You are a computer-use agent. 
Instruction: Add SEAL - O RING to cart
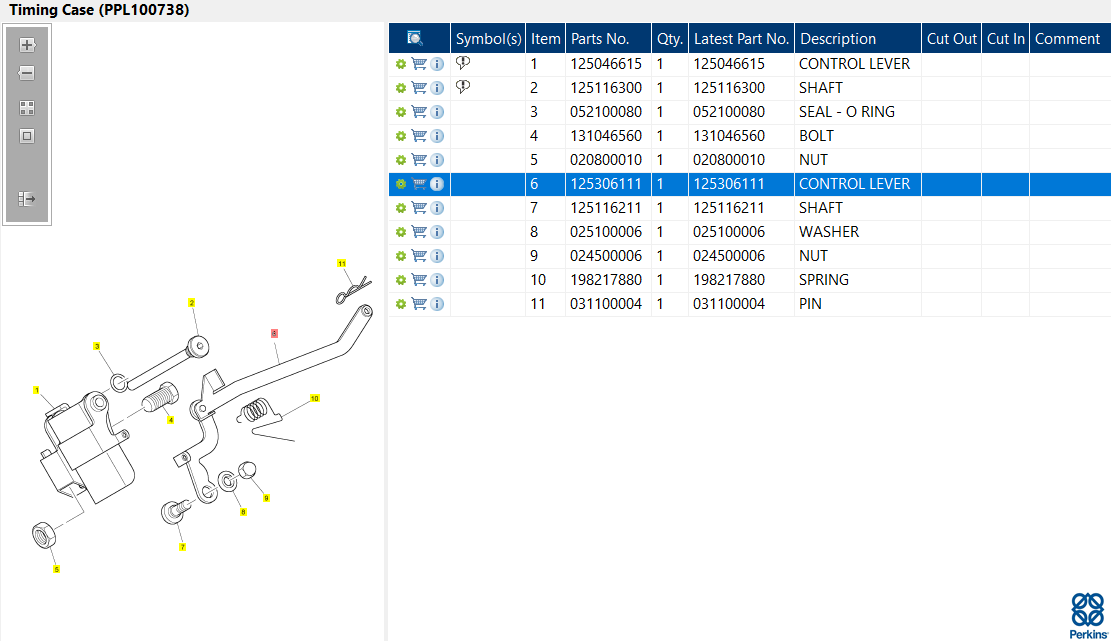pyautogui.click(x=419, y=112)
